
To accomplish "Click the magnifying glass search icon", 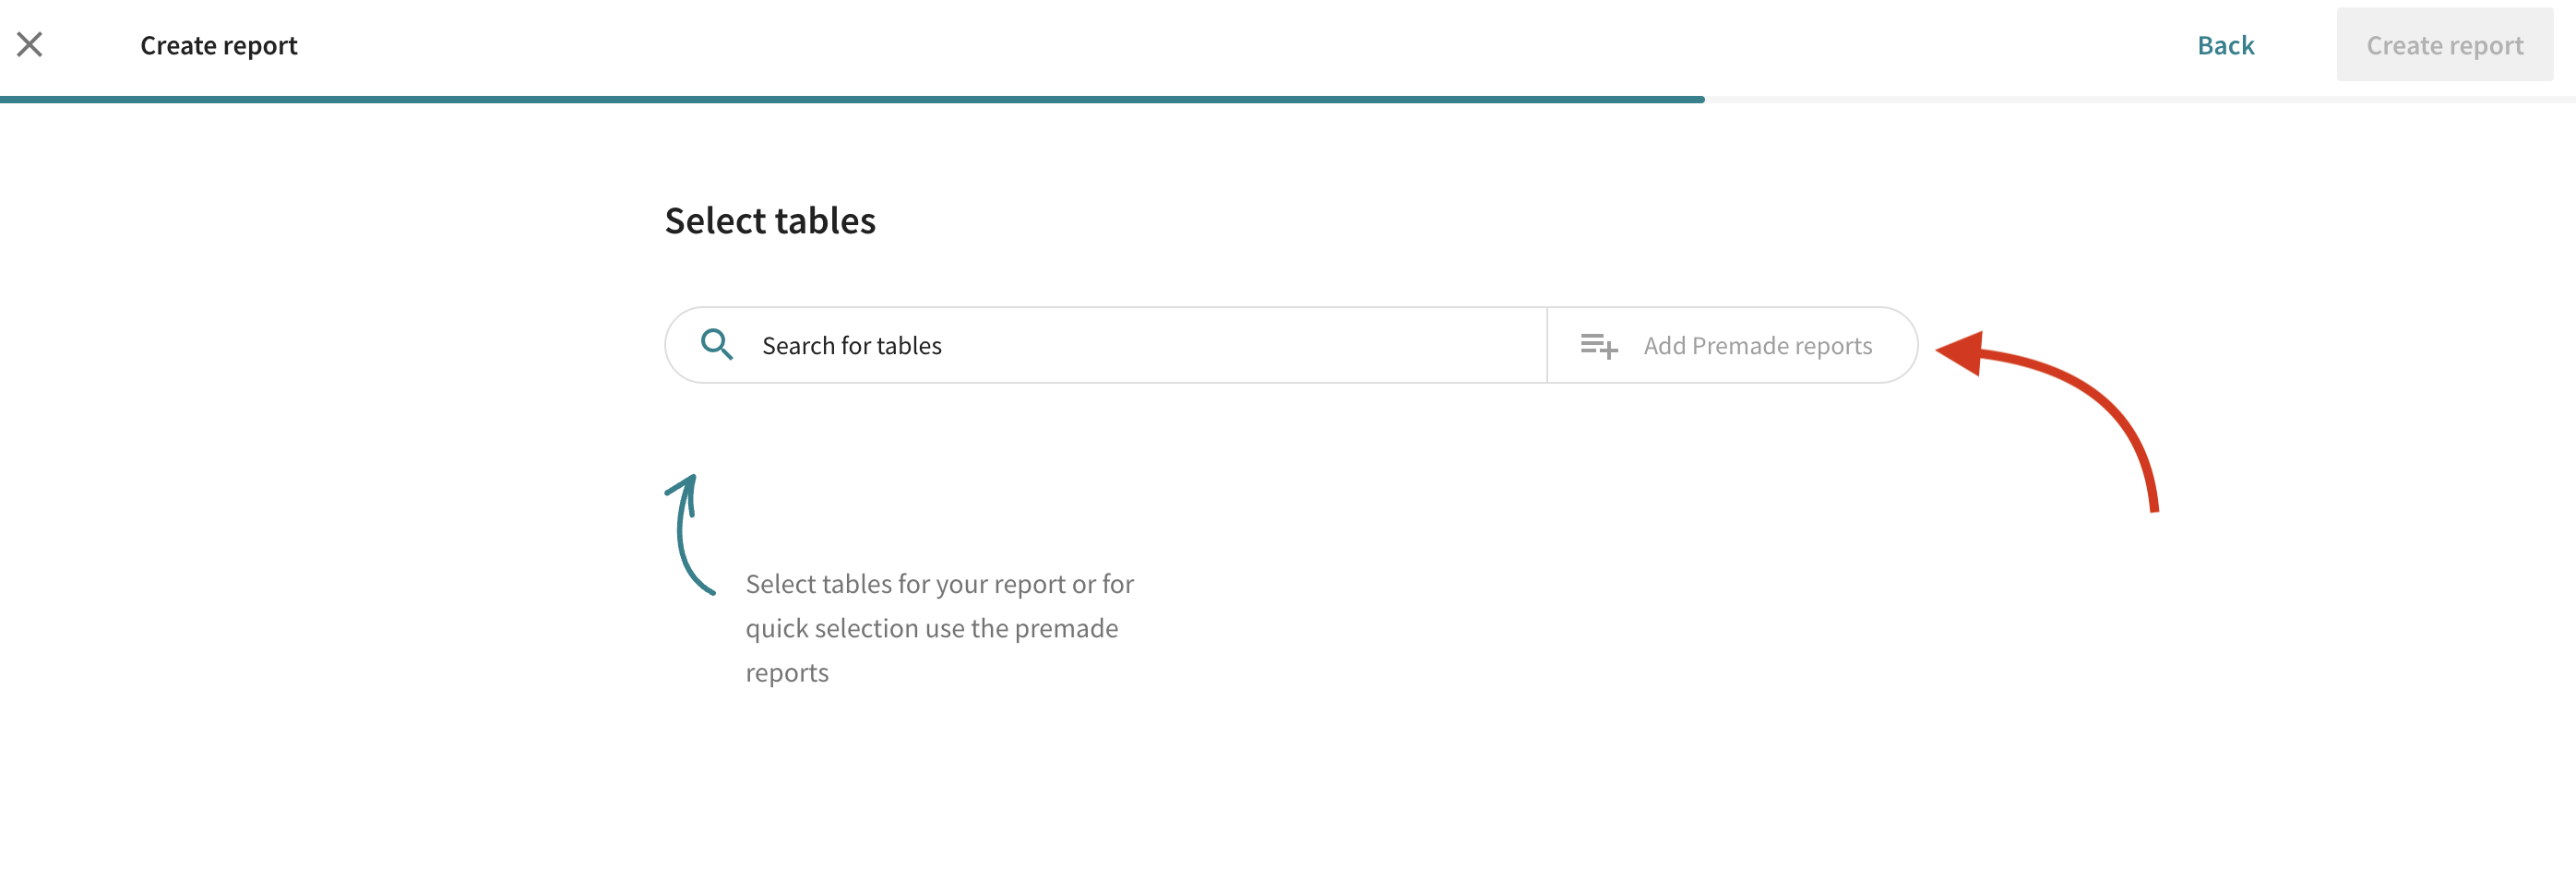I will pos(716,345).
